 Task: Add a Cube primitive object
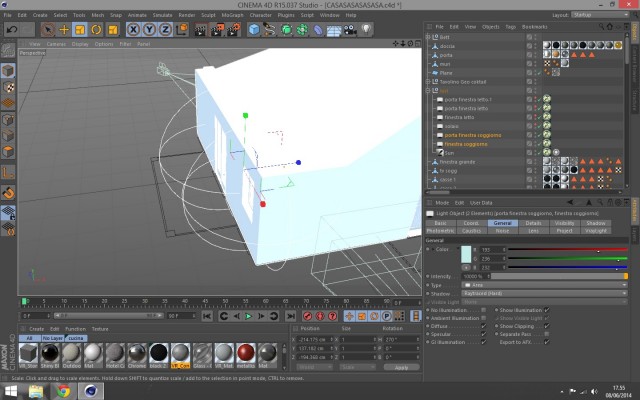coord(254,30)
